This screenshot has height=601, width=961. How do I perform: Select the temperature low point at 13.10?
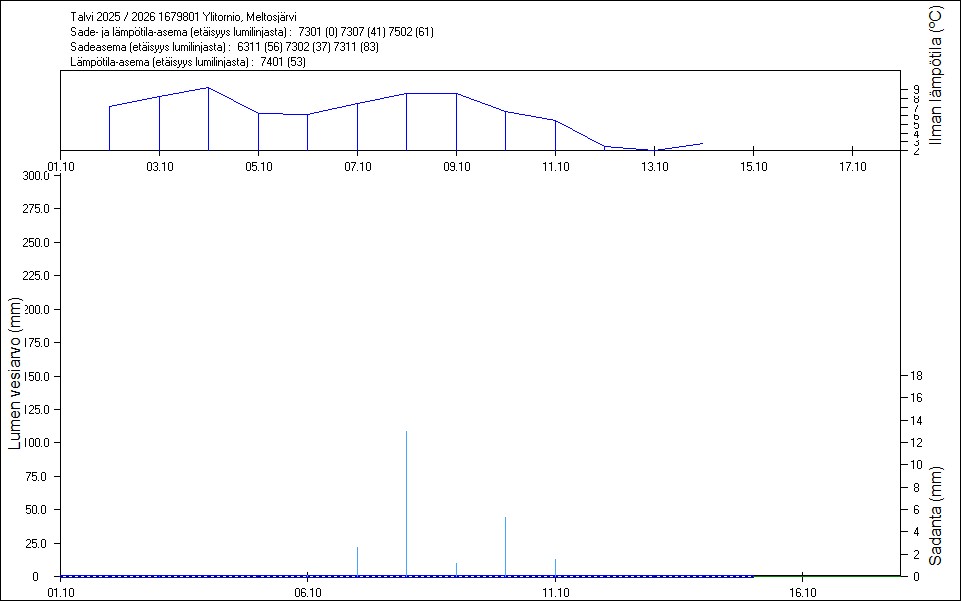[654, 150]
